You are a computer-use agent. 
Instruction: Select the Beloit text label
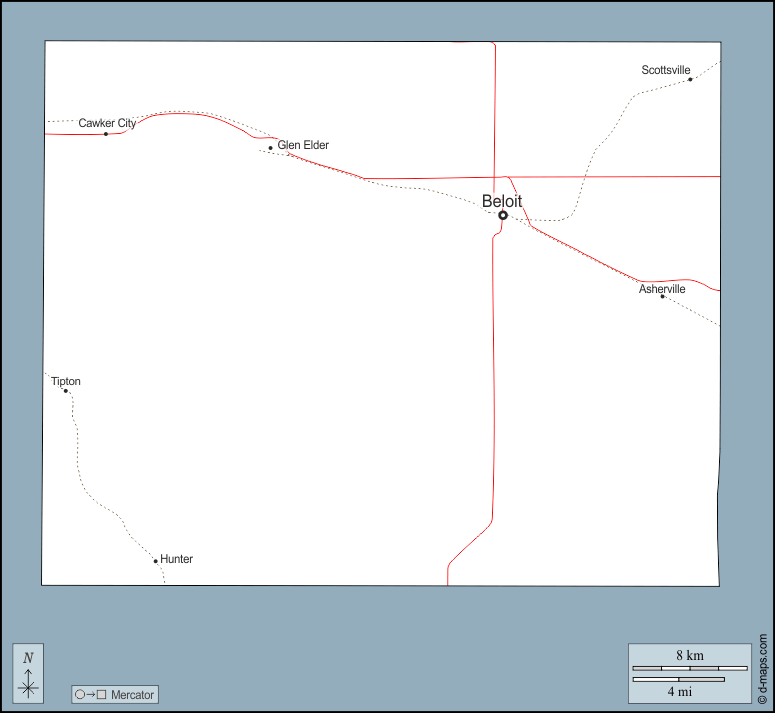(x=502, y=201)
